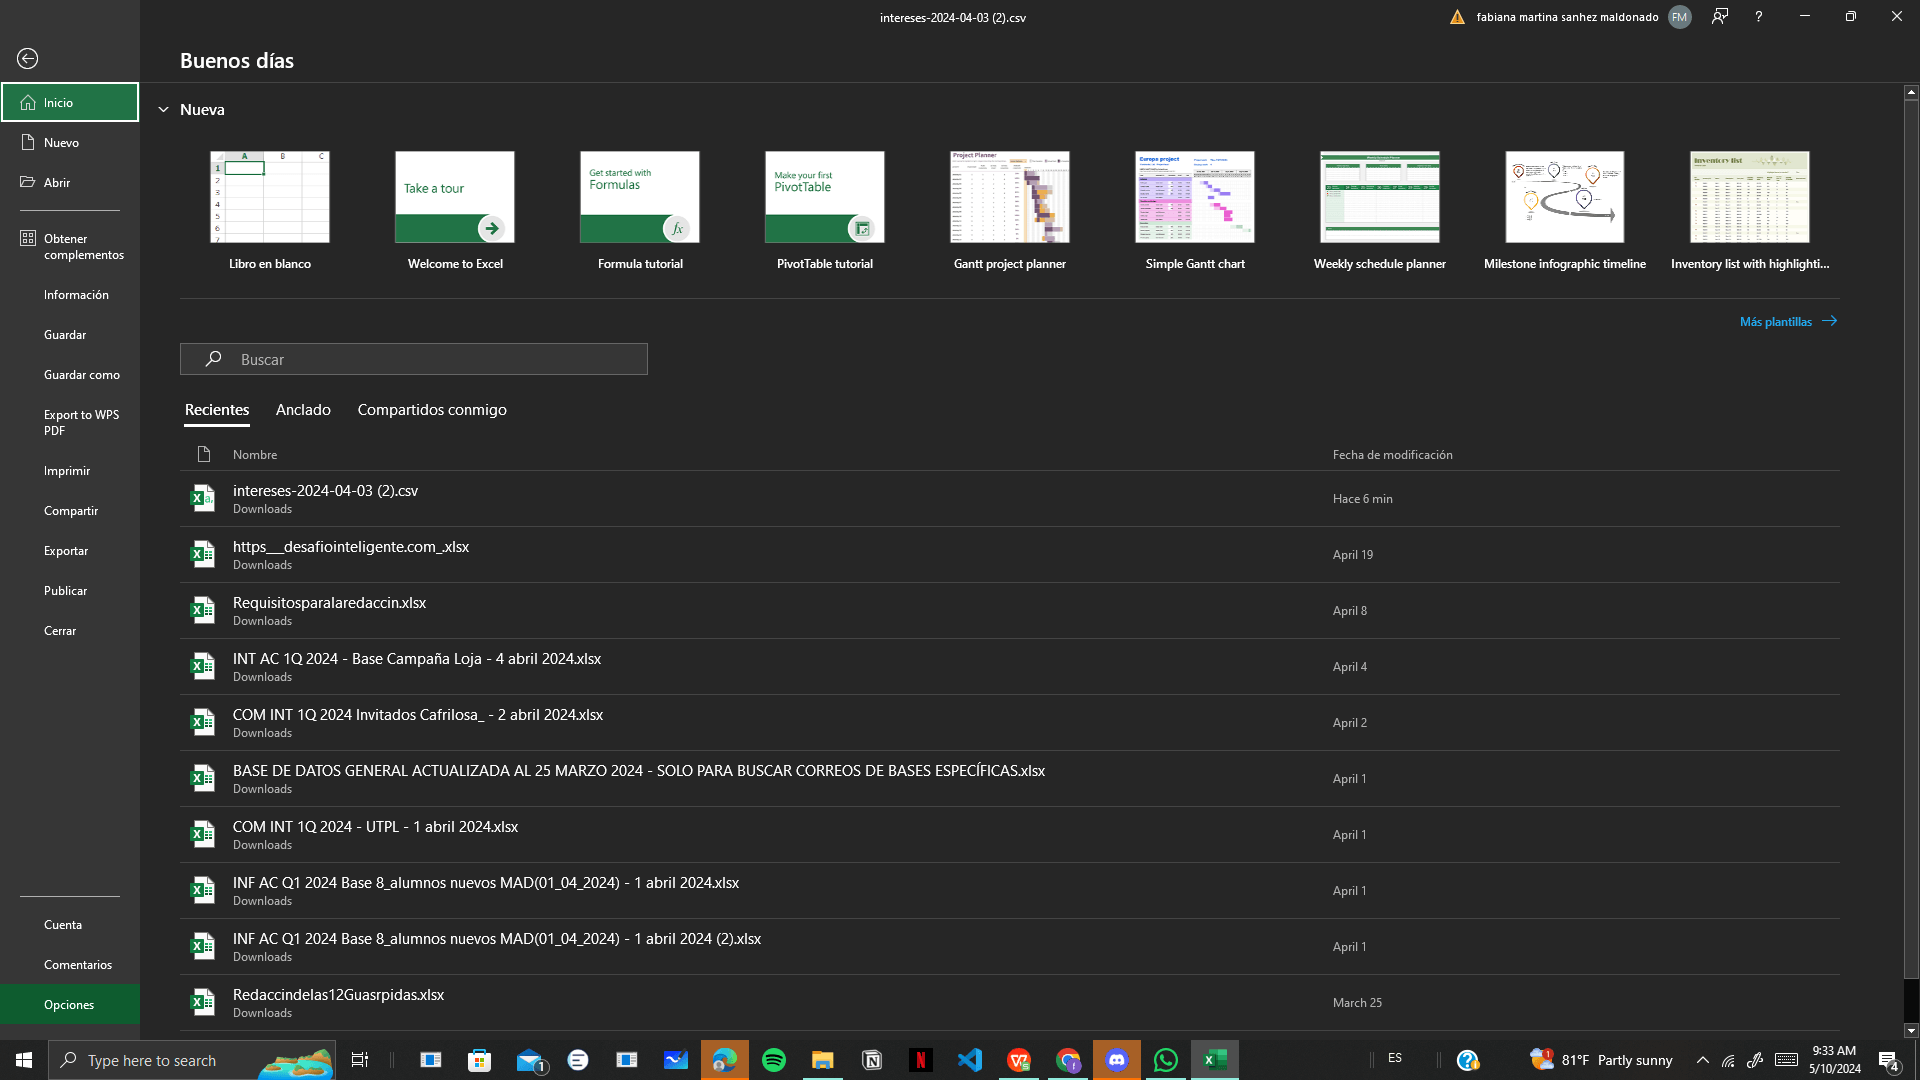The image size is (1920, 1080).
Task: Collapse the Nueva section chevron
Action: [x=163, y=110]
